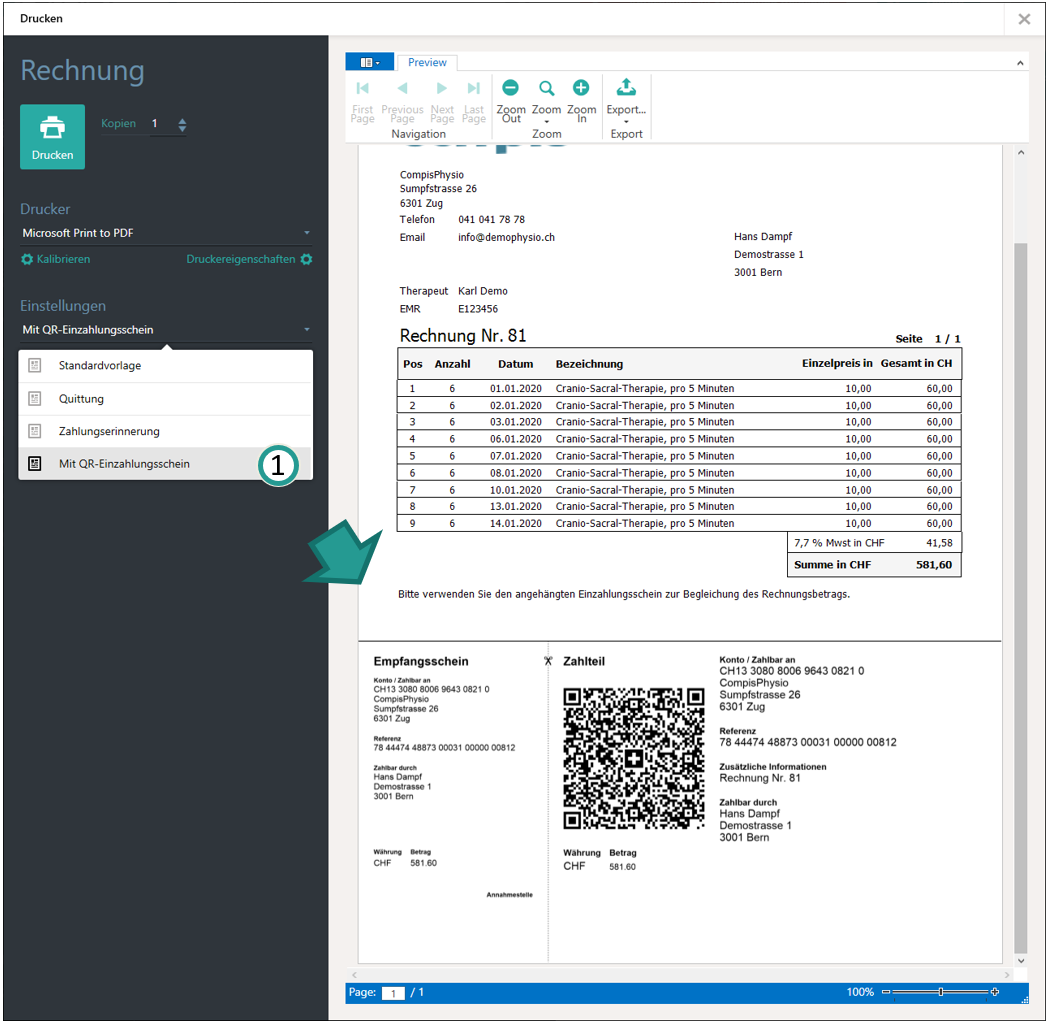The height and width of the screenshot is (1022, 1049).
Task: Select the Zoom In tool
Action: point(581,100)
